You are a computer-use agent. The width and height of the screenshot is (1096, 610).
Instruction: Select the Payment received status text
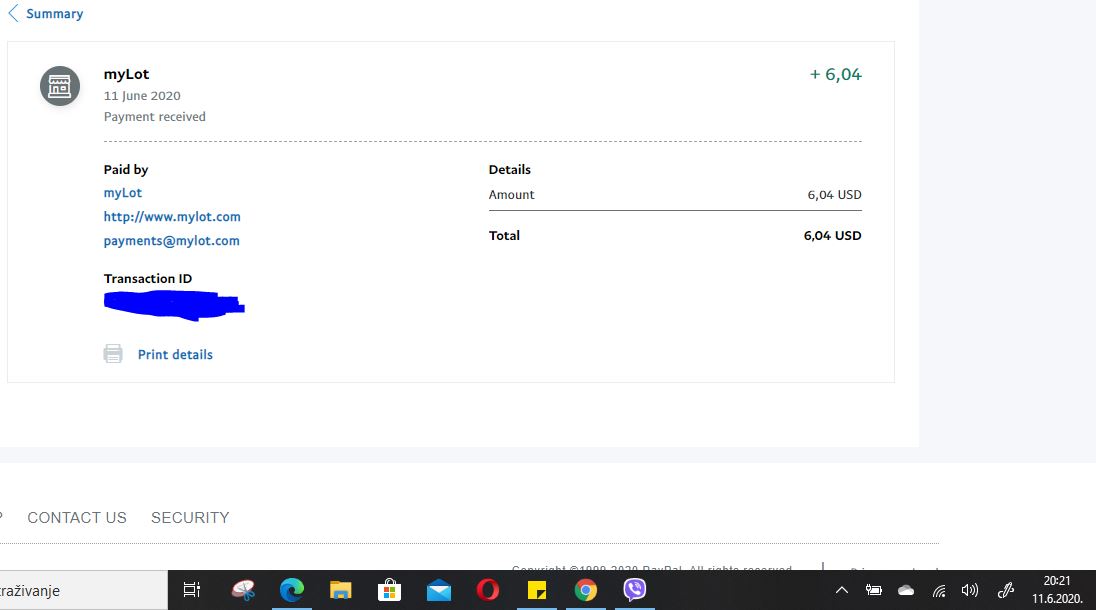[x=154, y=117]
